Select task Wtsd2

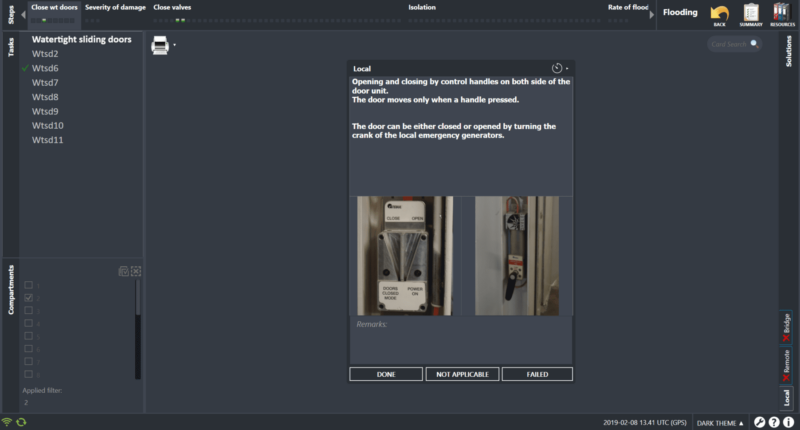[45, 54]
